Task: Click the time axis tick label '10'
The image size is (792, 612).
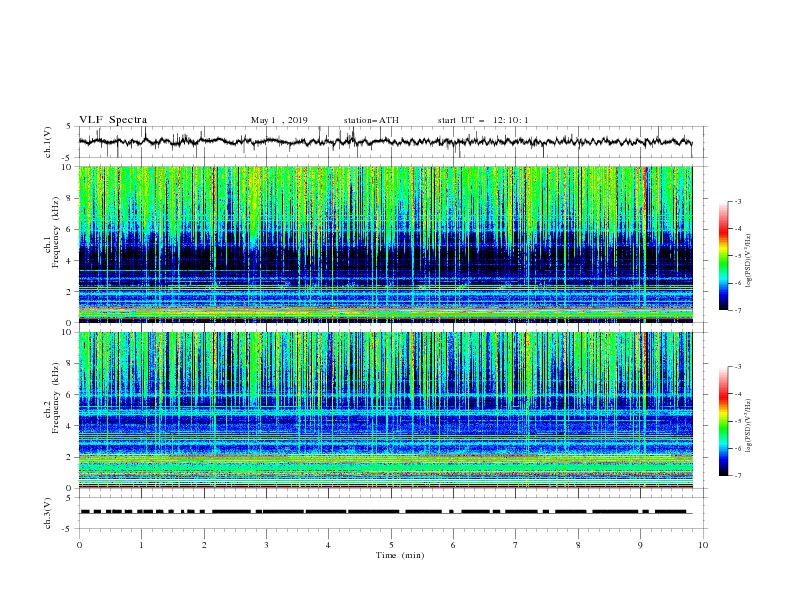Action: (x=703, y=545)
